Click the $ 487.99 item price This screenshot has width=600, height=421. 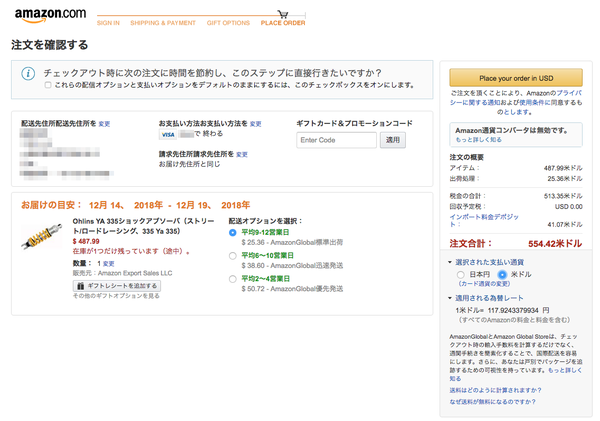tap(86, 241)
